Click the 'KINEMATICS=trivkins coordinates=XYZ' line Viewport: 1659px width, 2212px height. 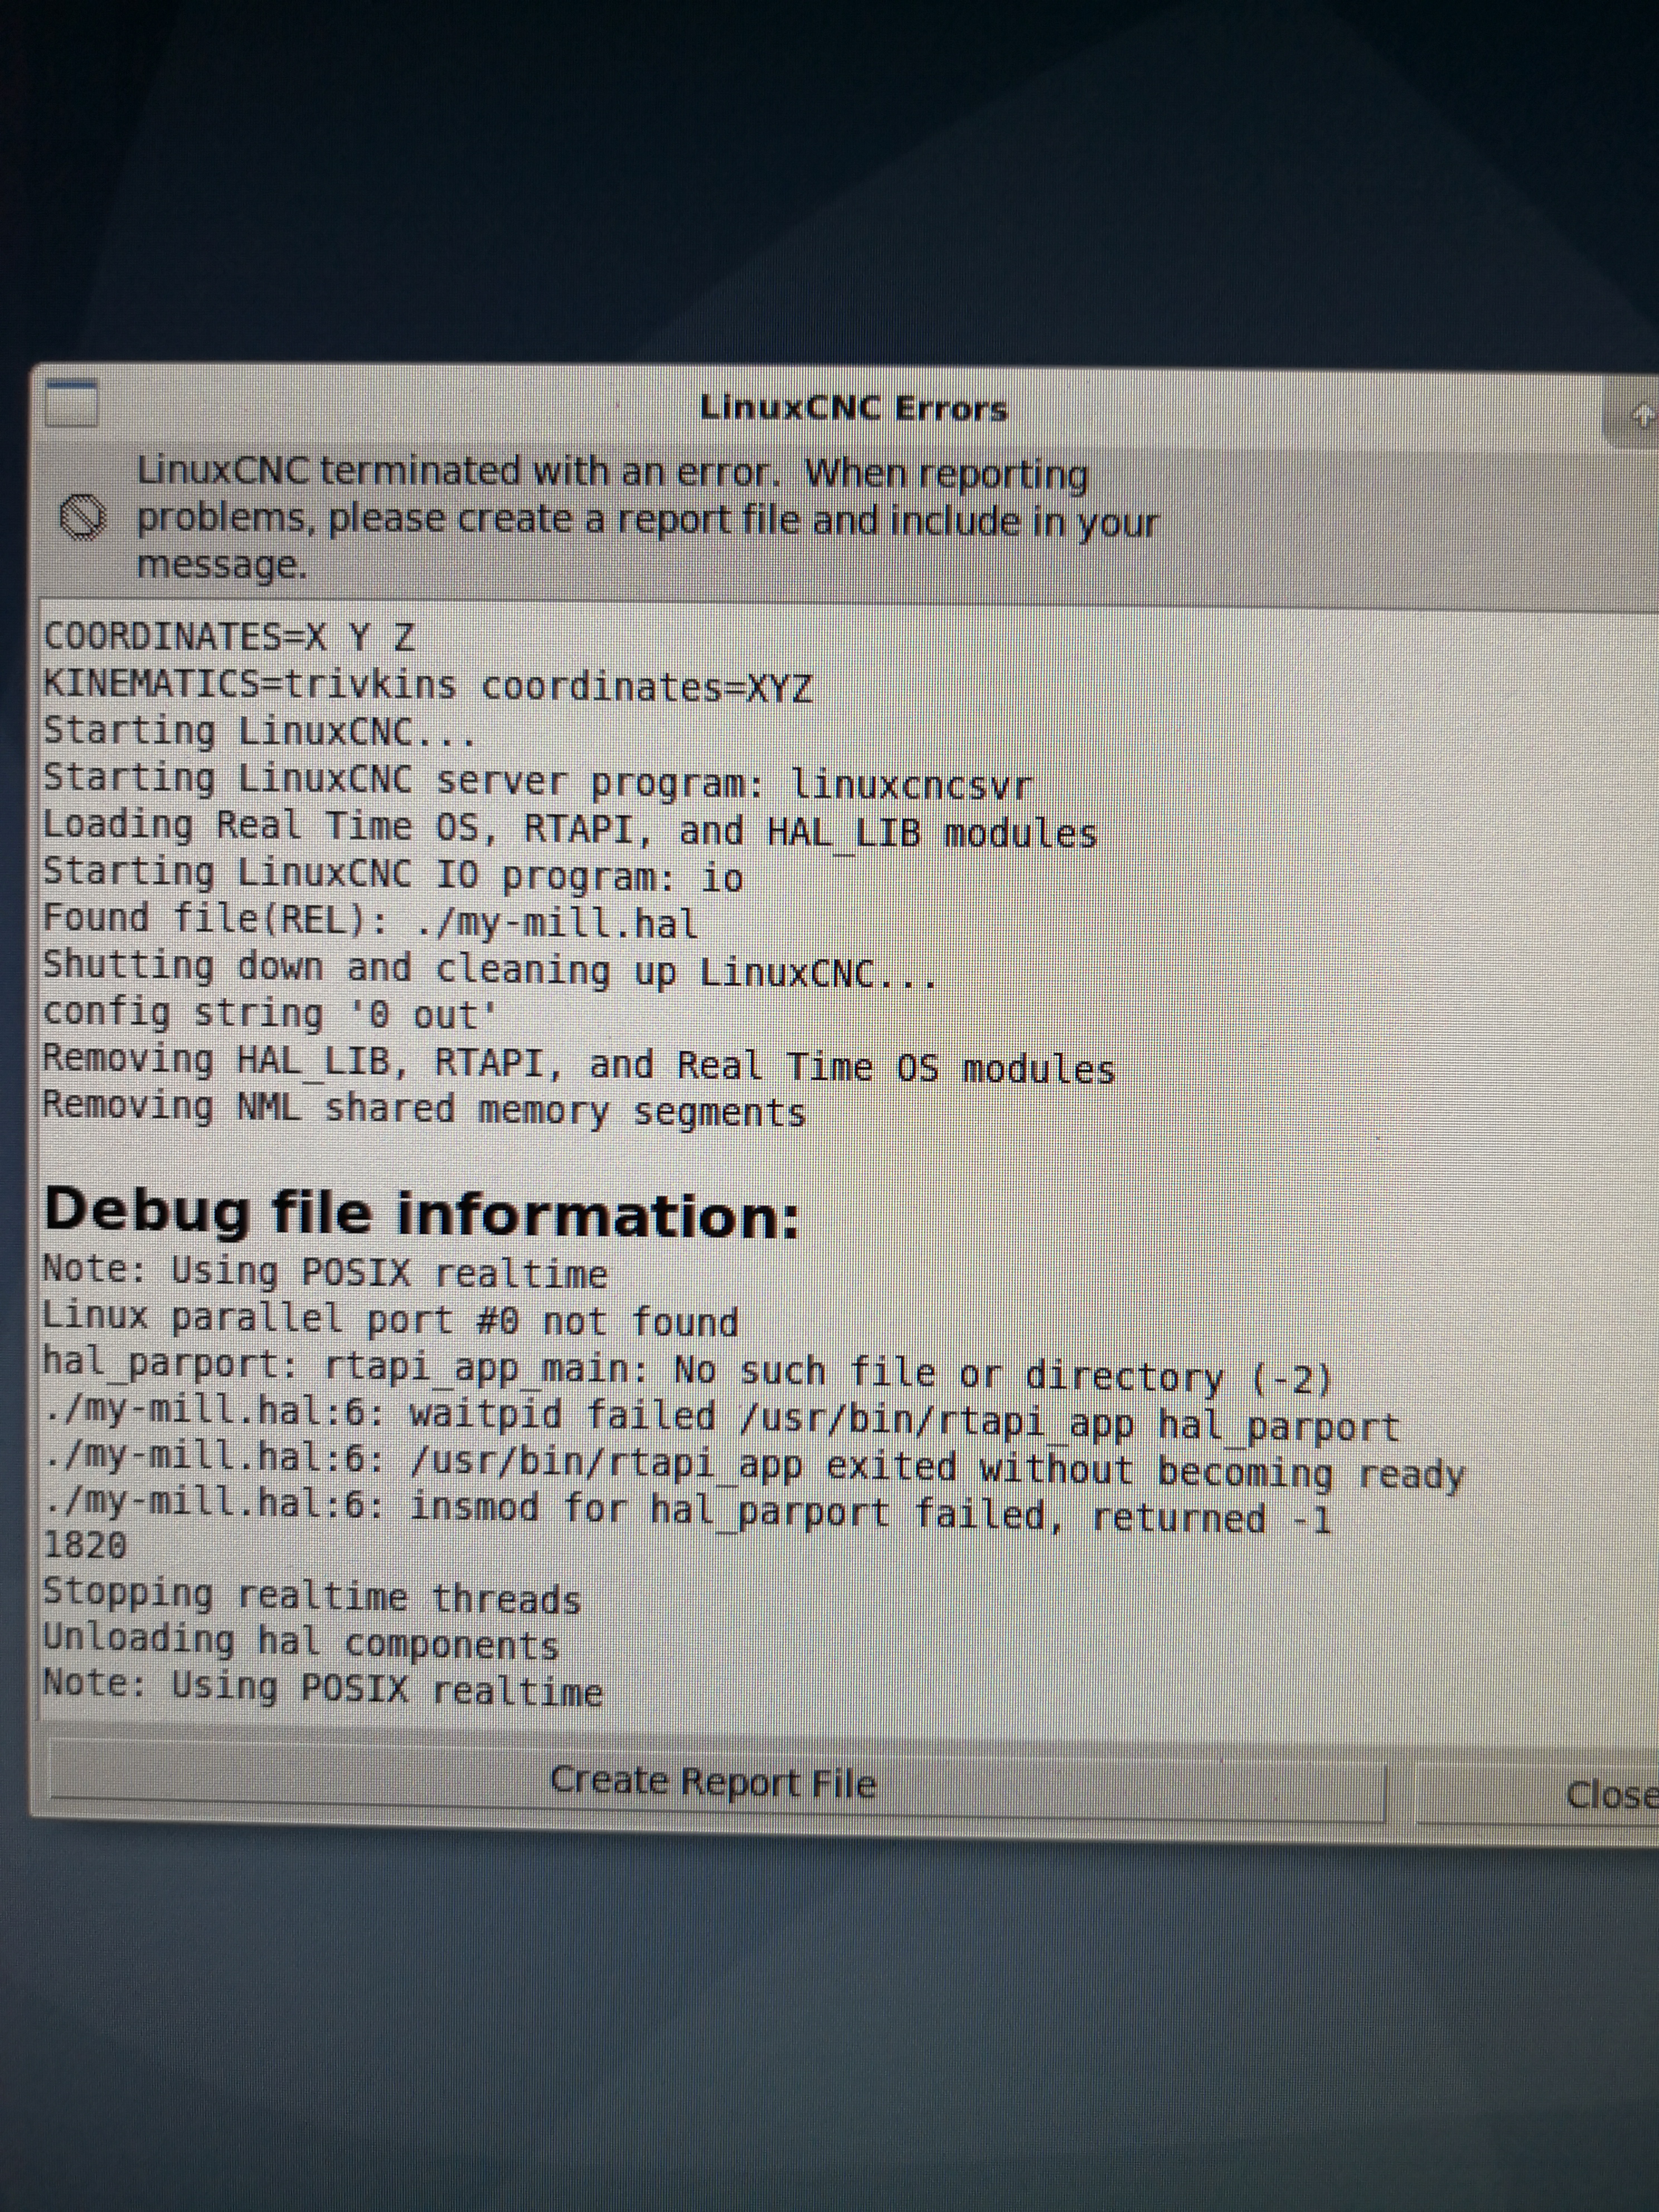pyautogui.click(x=427, y=686)
